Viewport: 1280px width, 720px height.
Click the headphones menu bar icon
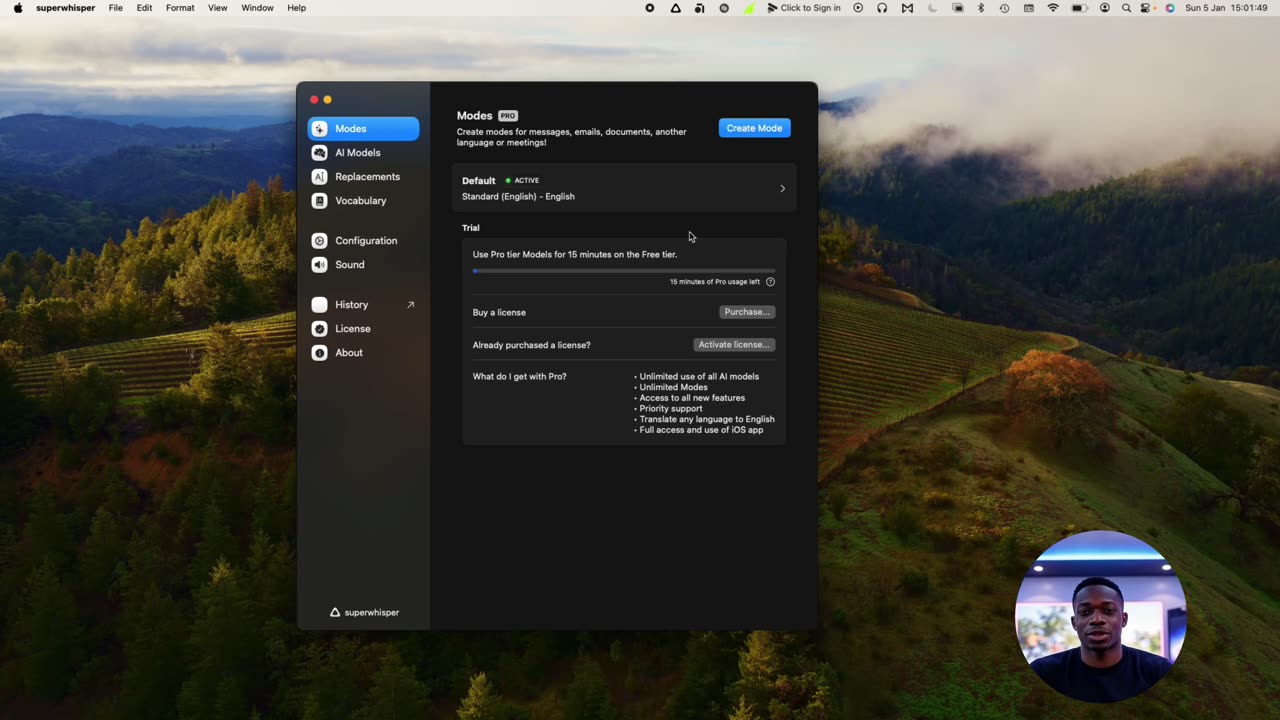click(882, 8)
